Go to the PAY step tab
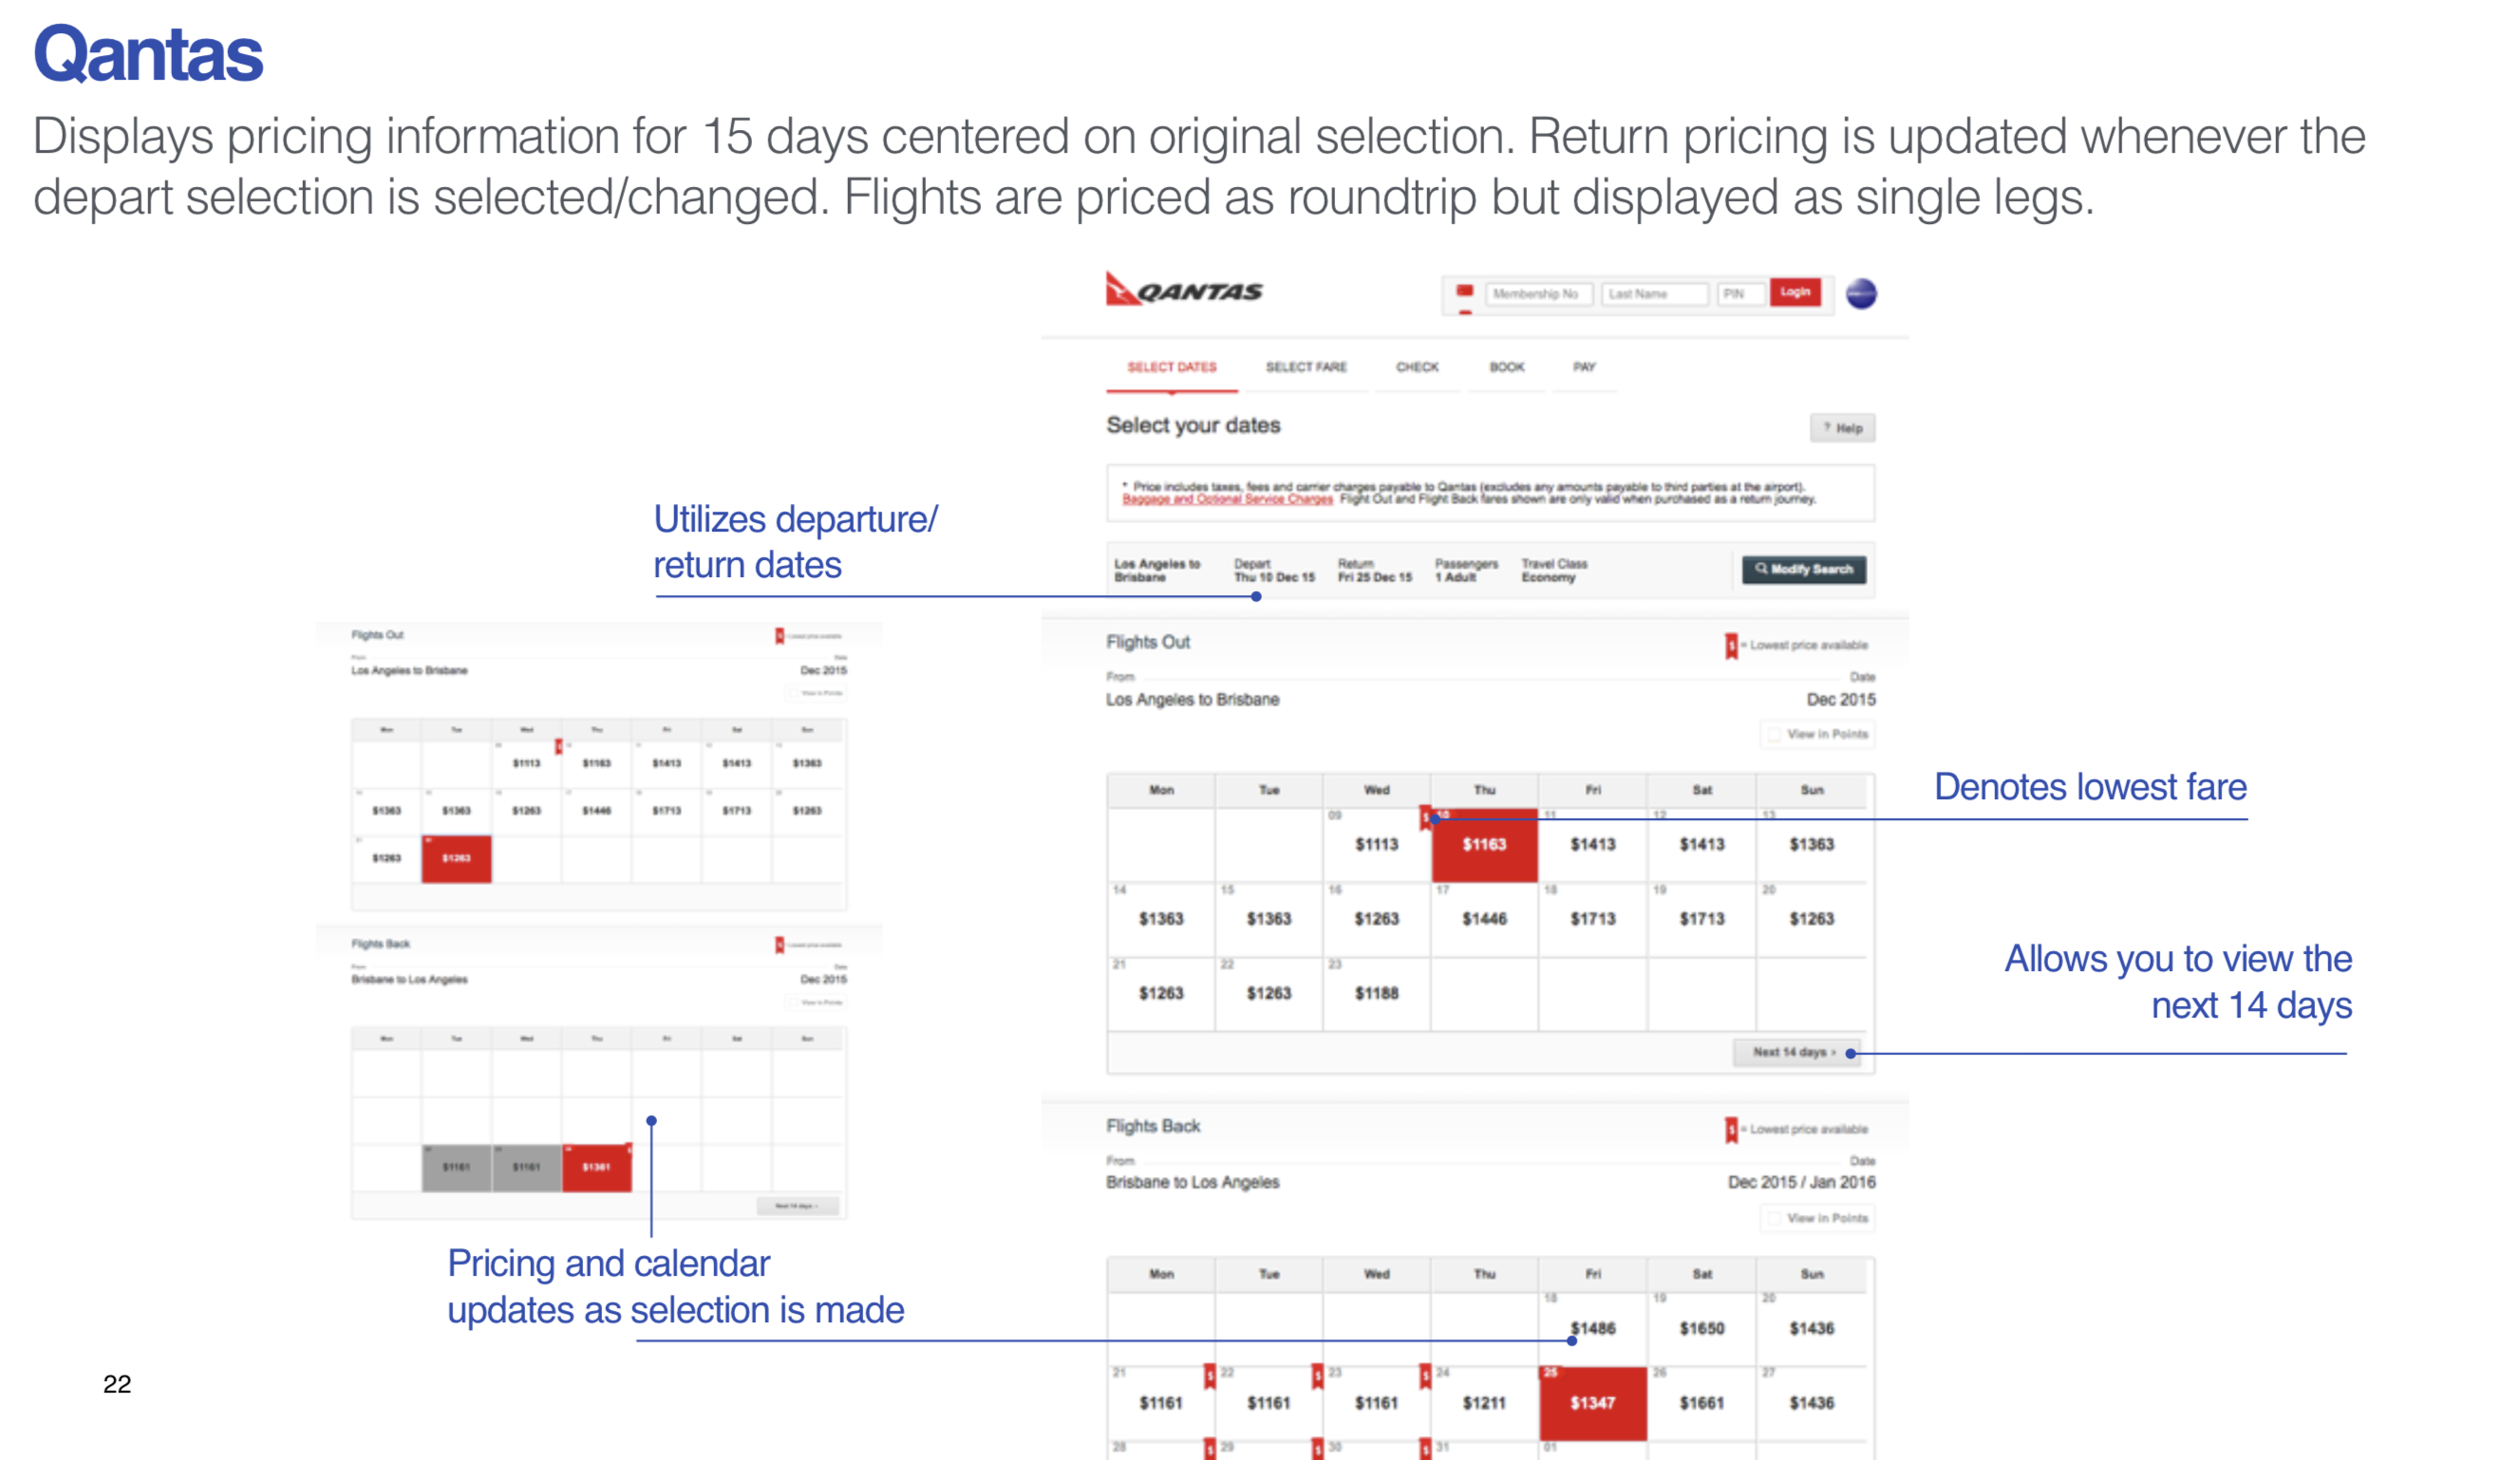Viewport: 2520px width, 1460px height. (1584, 367)
